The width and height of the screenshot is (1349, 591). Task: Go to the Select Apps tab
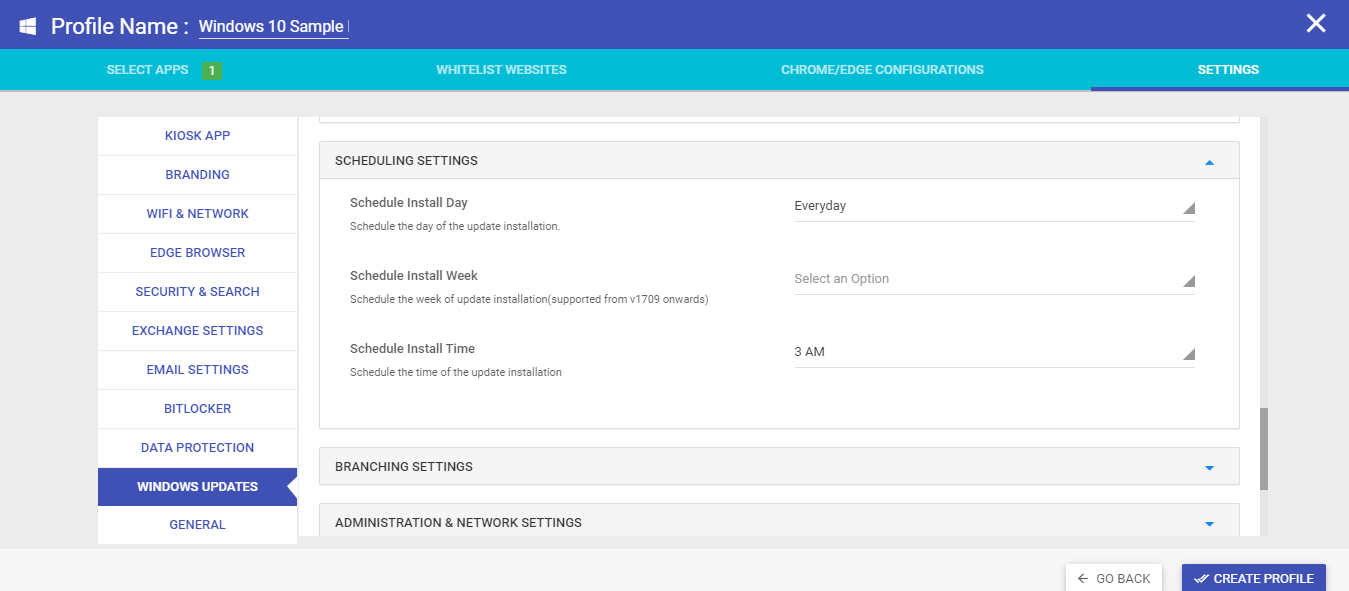click(x=147, y=70)
